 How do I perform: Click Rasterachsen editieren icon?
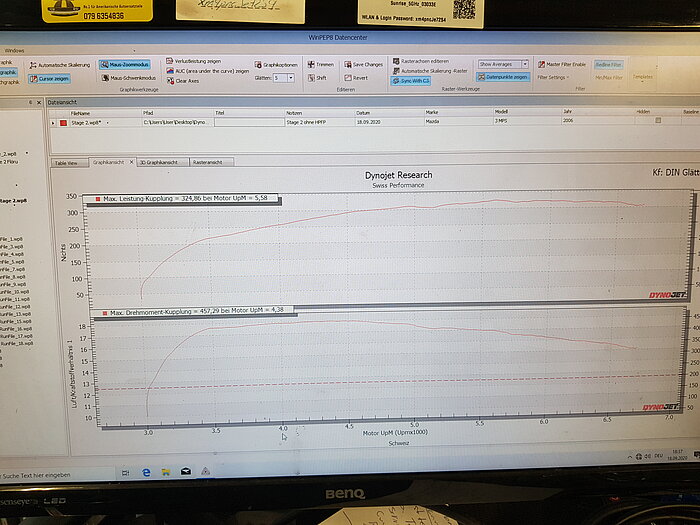[396, 61]
